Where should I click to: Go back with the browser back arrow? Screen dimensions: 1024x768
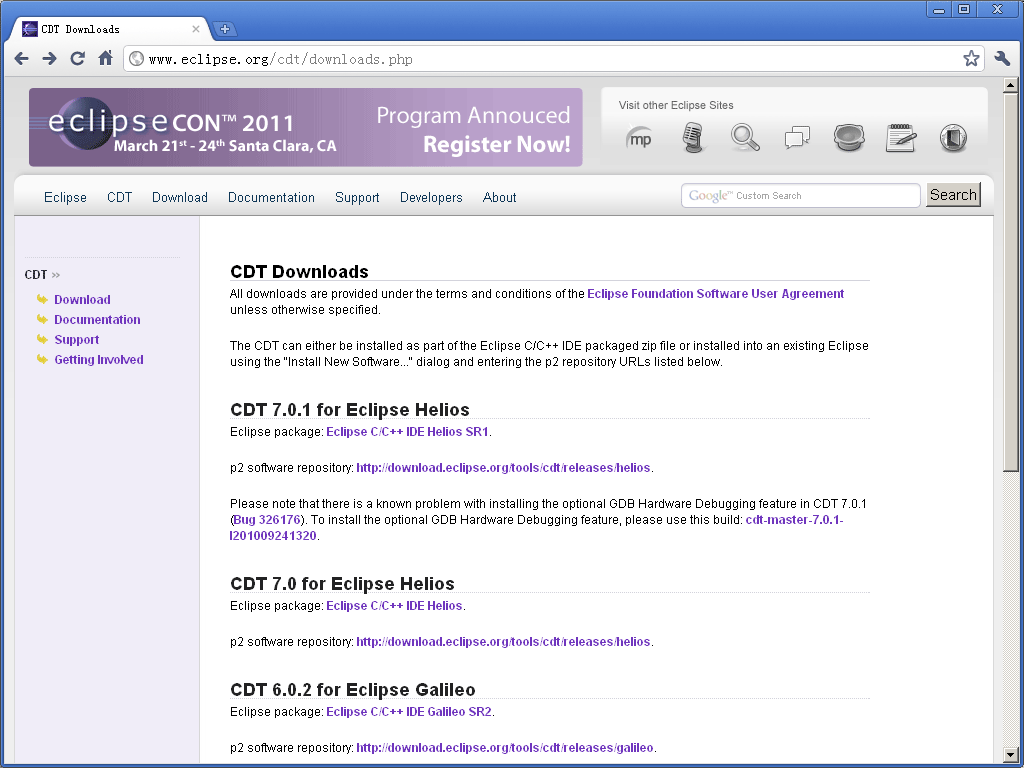pos(22,59)
